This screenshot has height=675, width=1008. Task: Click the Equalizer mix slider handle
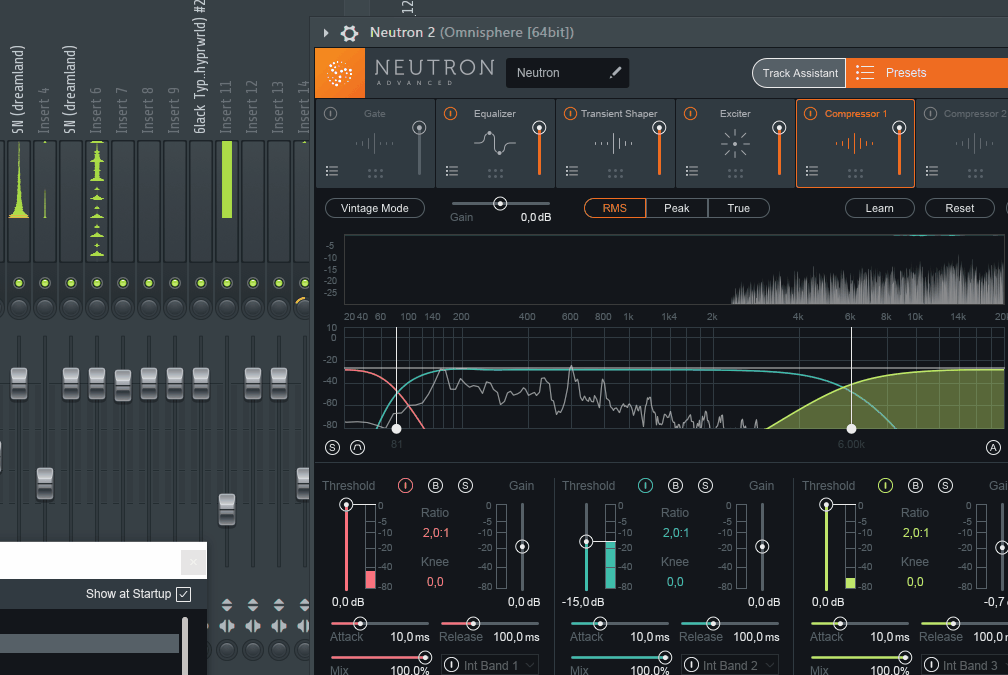[539, 128]
